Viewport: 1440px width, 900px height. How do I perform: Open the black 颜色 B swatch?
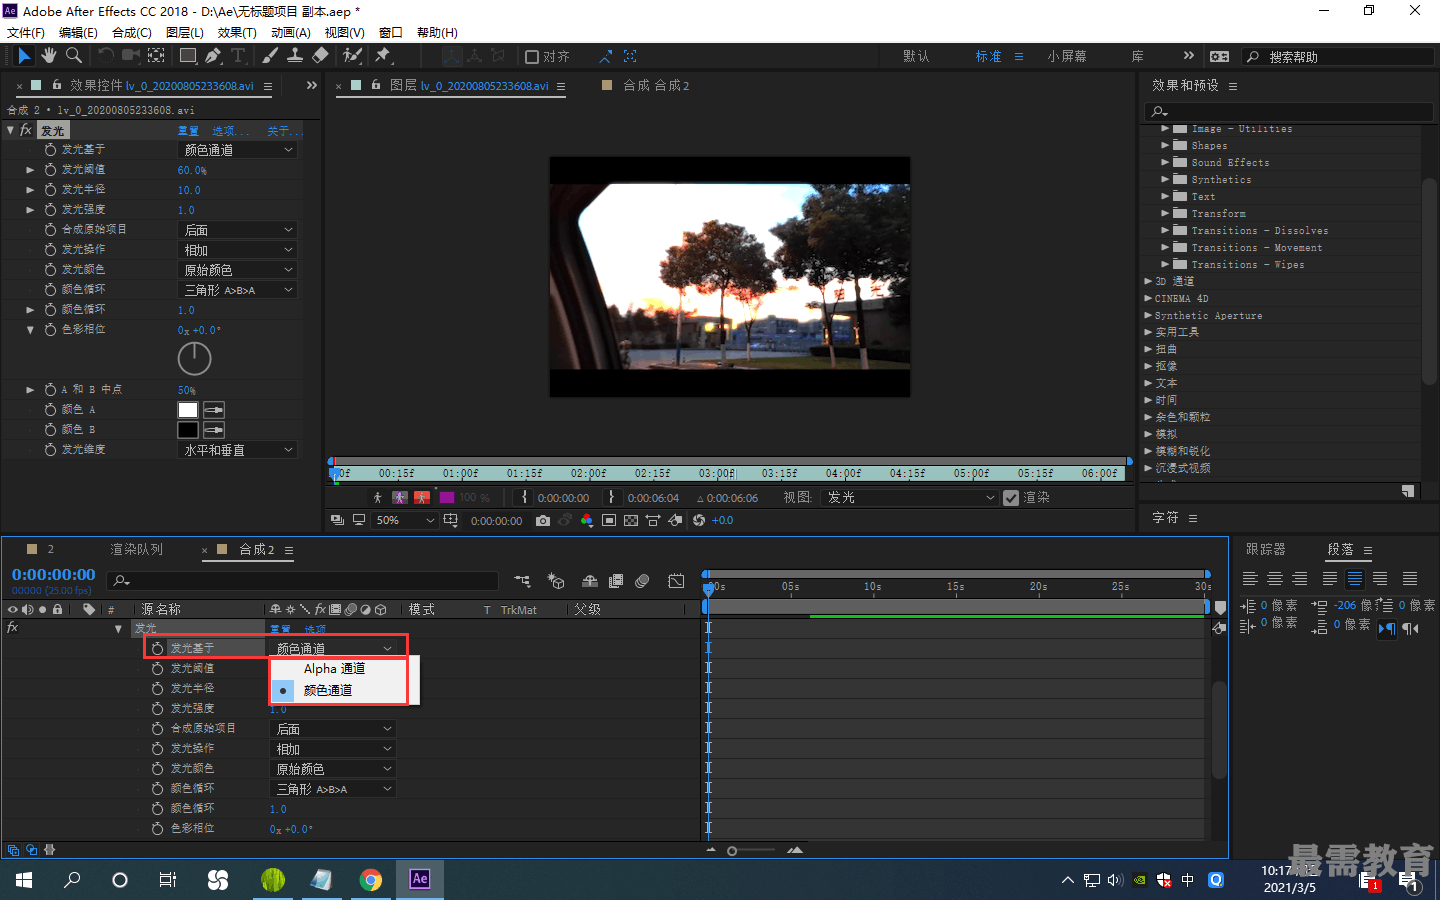(x=188, y=430)
